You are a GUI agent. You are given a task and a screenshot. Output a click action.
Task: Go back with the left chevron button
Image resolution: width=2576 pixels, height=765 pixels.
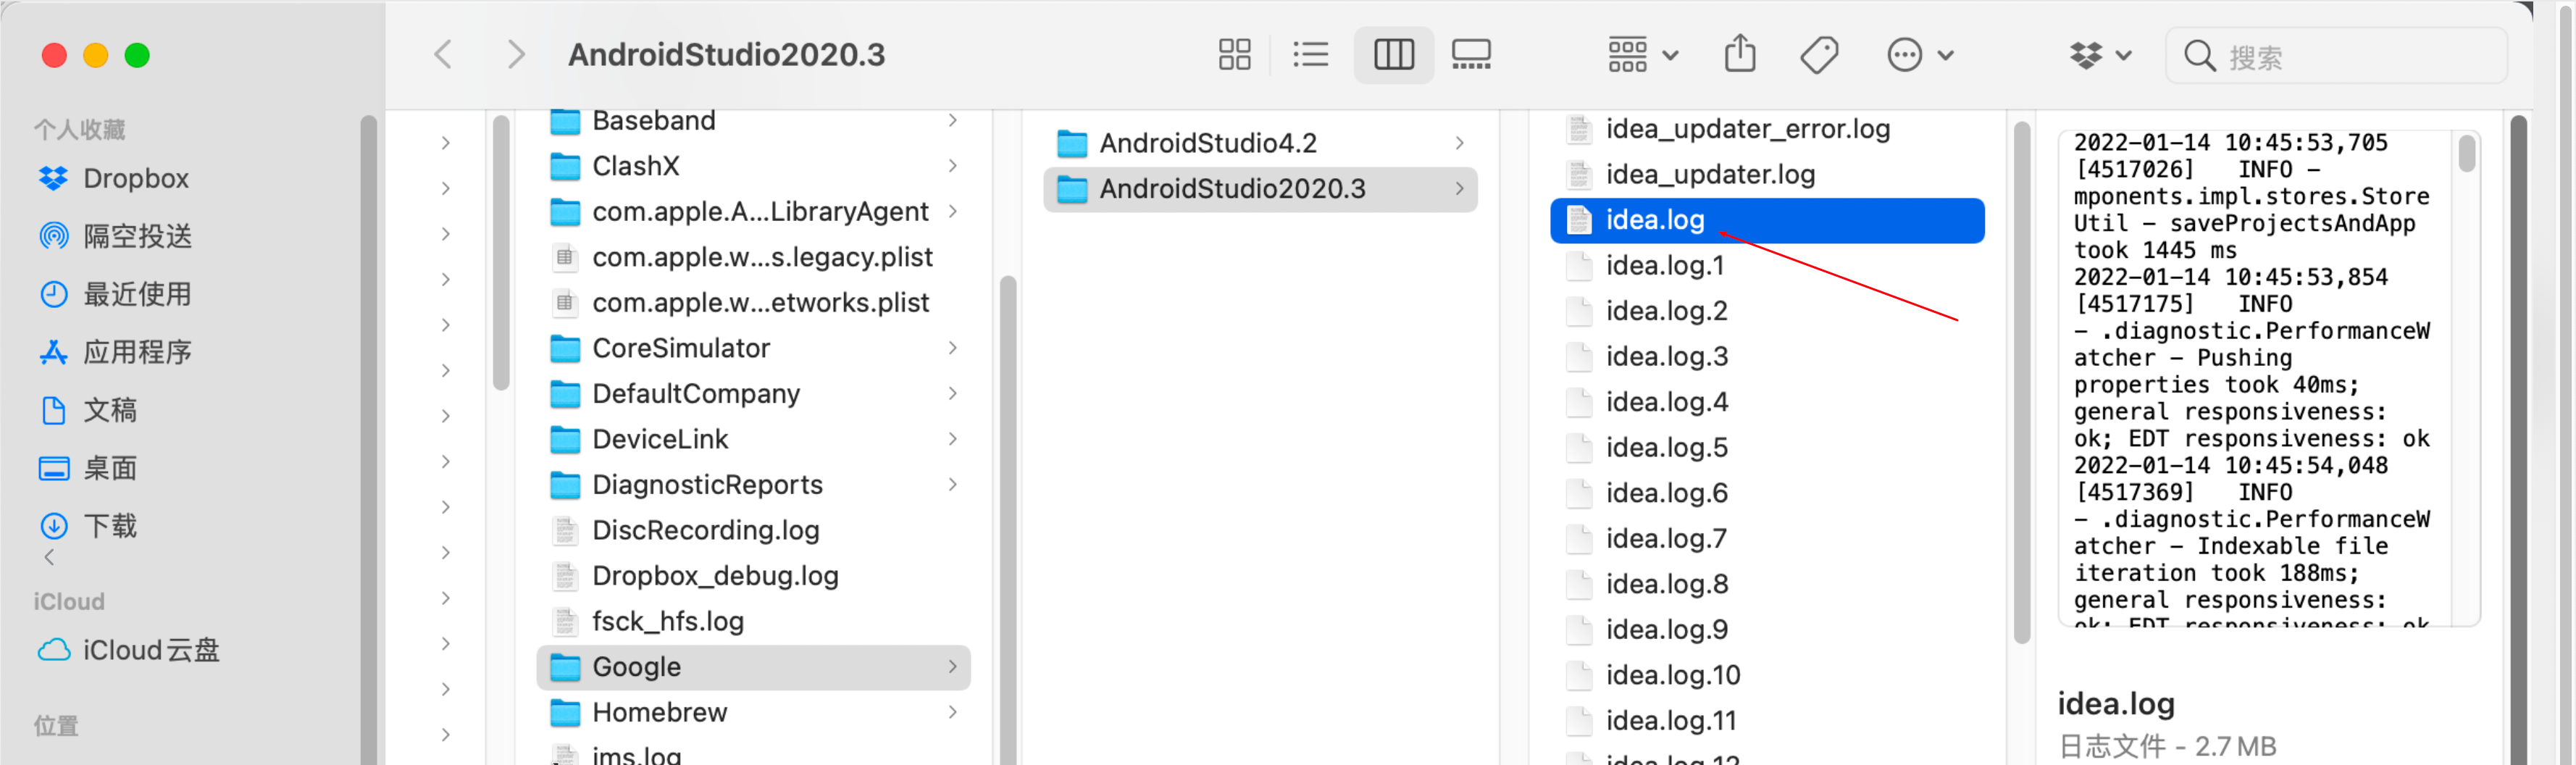pos(444,55)
